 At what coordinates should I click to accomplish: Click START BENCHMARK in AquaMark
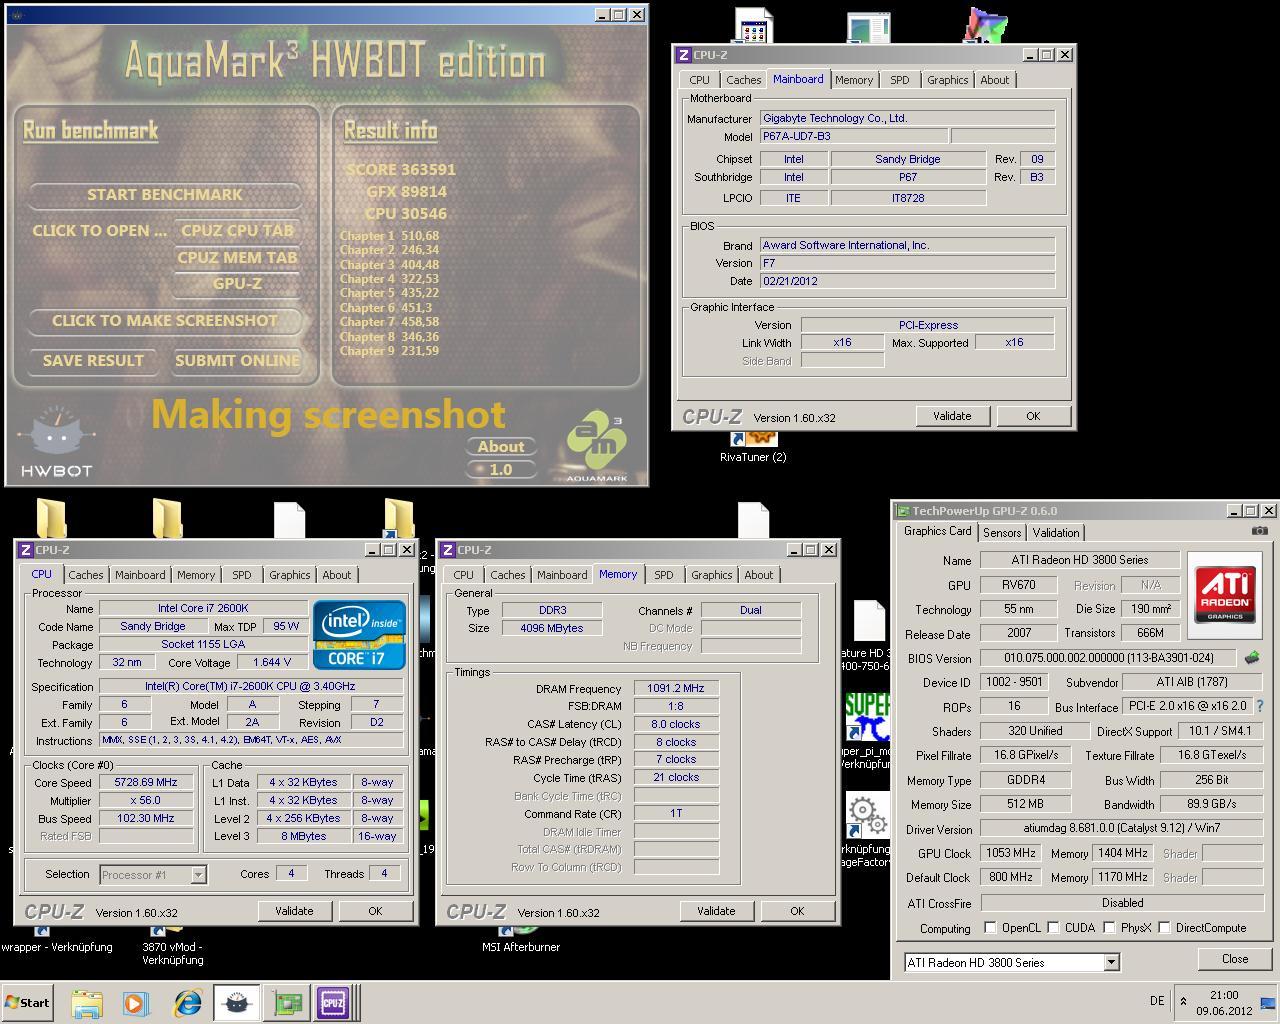point(165,194)
